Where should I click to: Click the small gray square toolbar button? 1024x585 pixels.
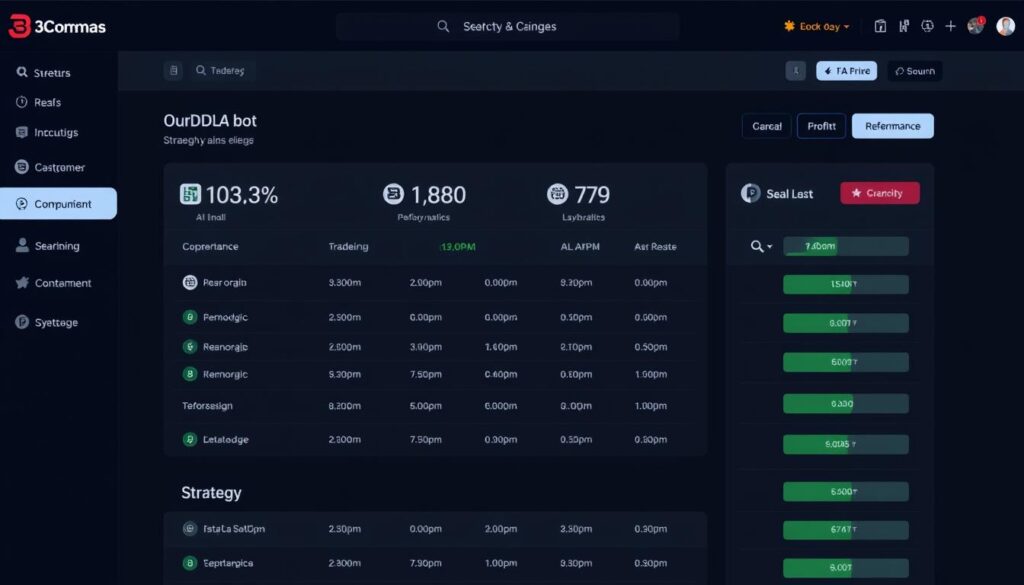(795, 71)
